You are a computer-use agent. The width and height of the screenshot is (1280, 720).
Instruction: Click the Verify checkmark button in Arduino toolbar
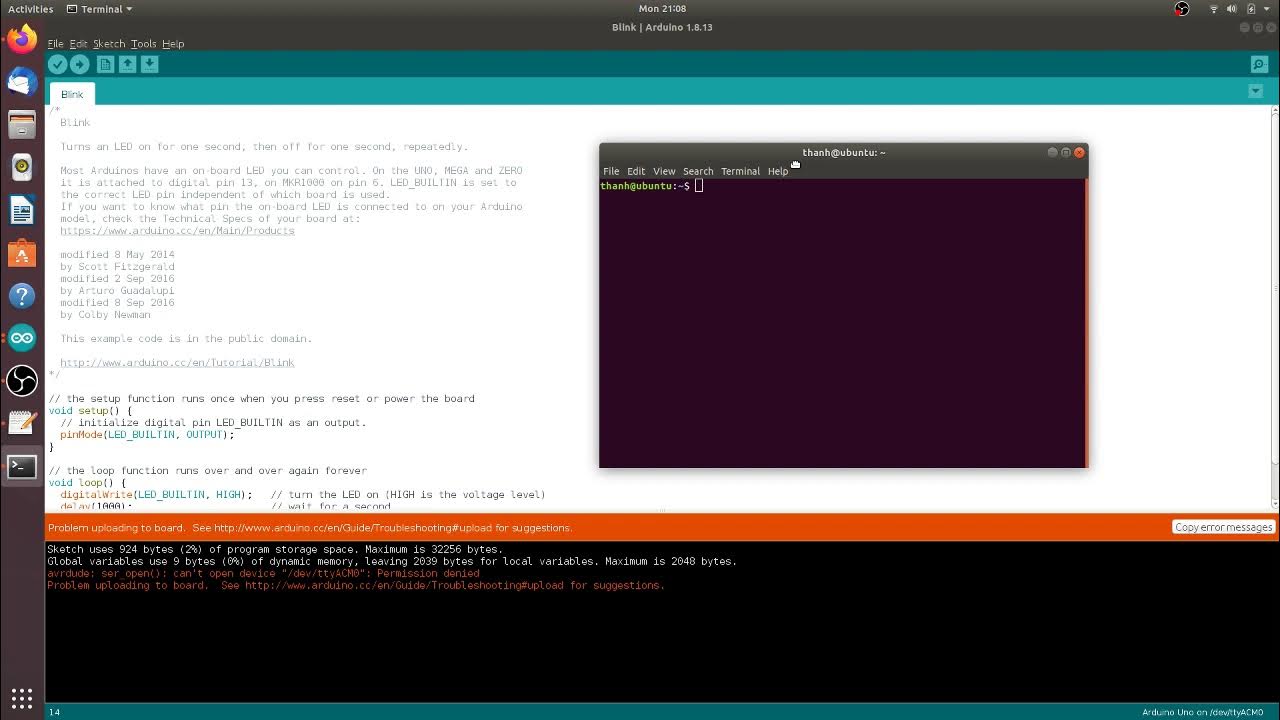(58, 64)
